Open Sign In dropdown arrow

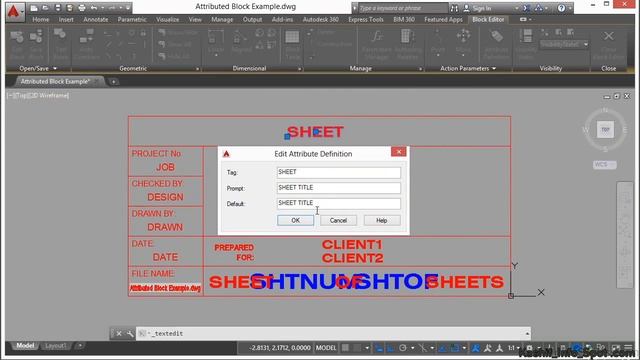[516, 8]
